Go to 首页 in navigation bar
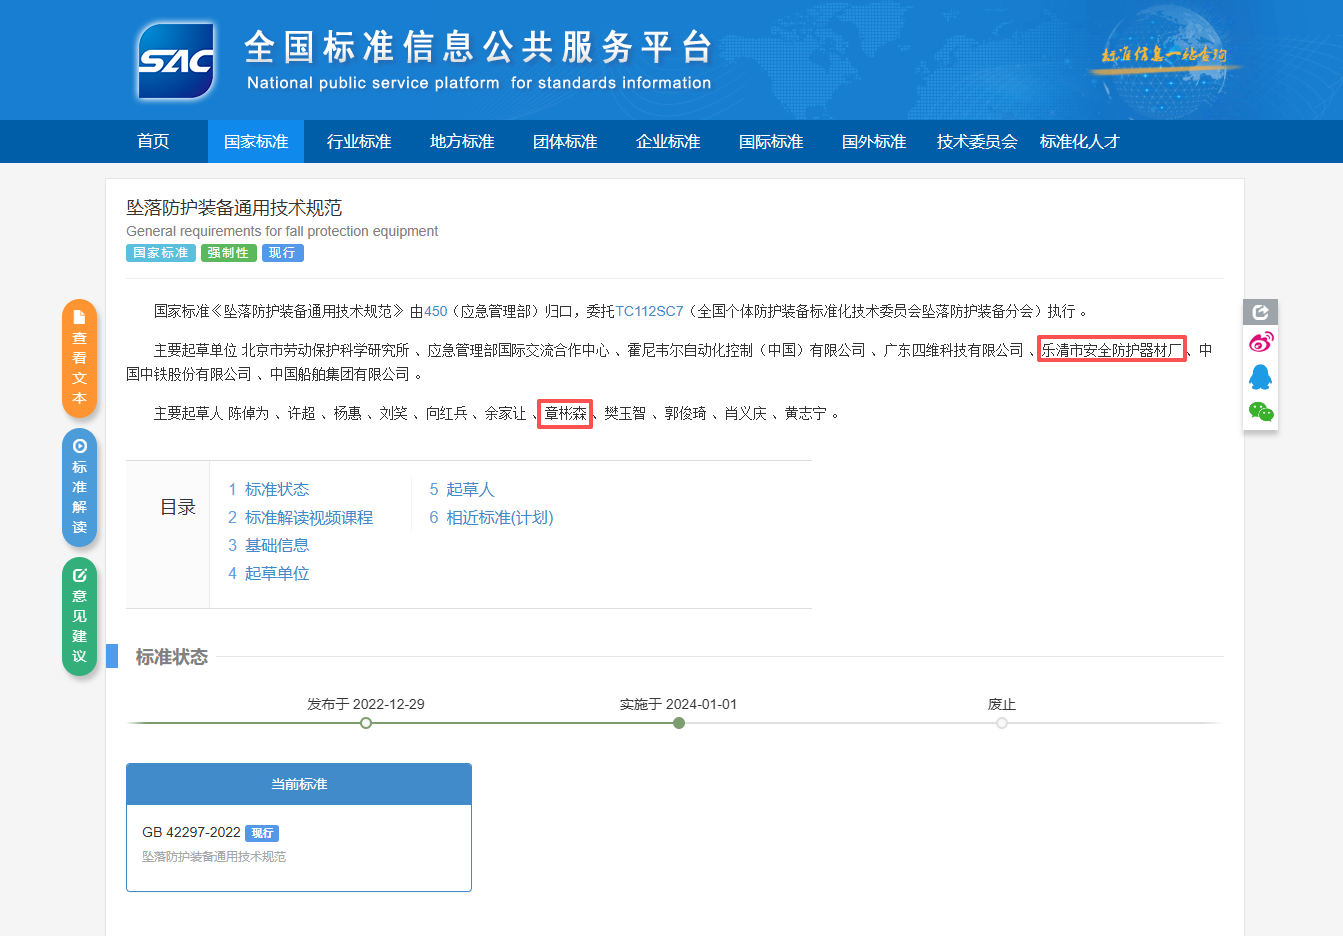The height and width of the screenshot is (936, 1343). pyautogui.click(x=153, y=142)
